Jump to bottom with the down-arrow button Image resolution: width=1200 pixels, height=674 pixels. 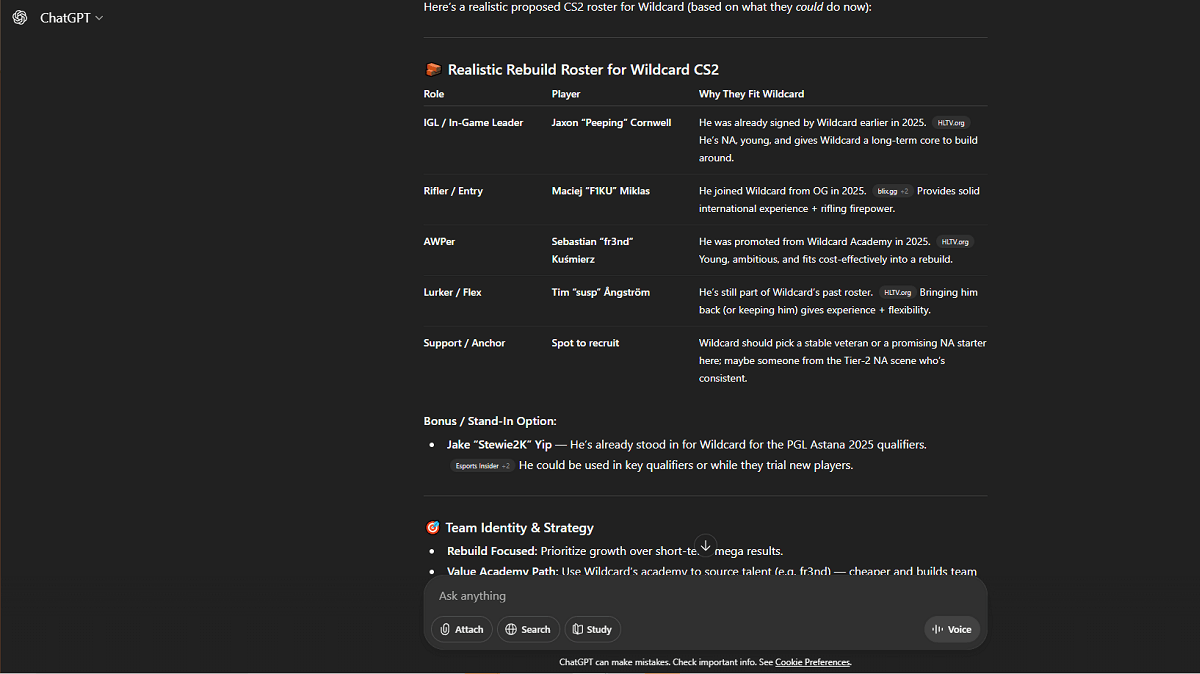(705, 545)
